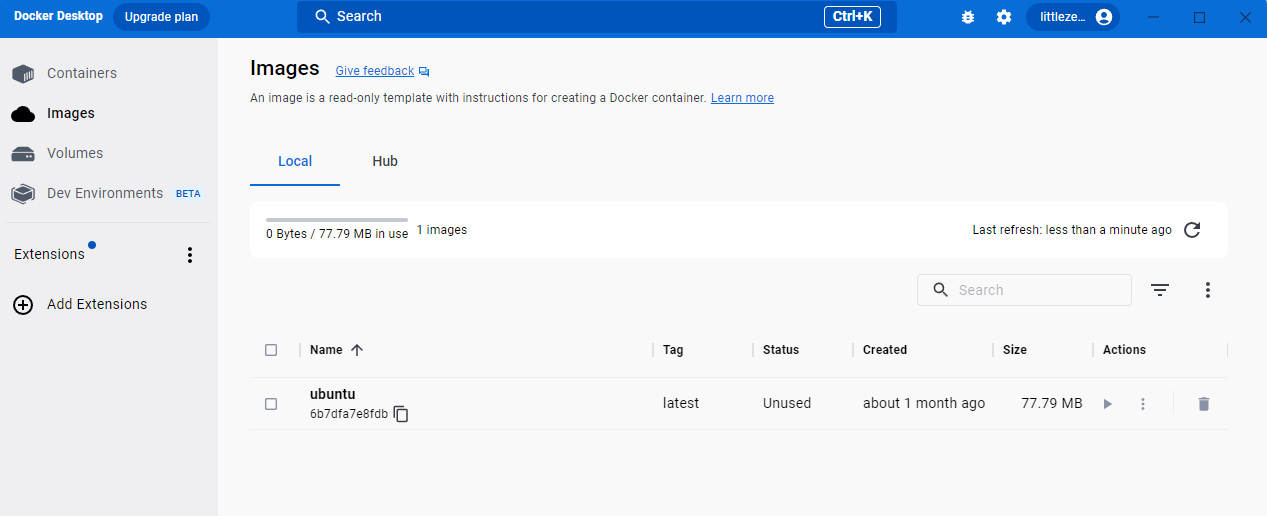Open Dev Environments in the sidebar

[105, 193]
